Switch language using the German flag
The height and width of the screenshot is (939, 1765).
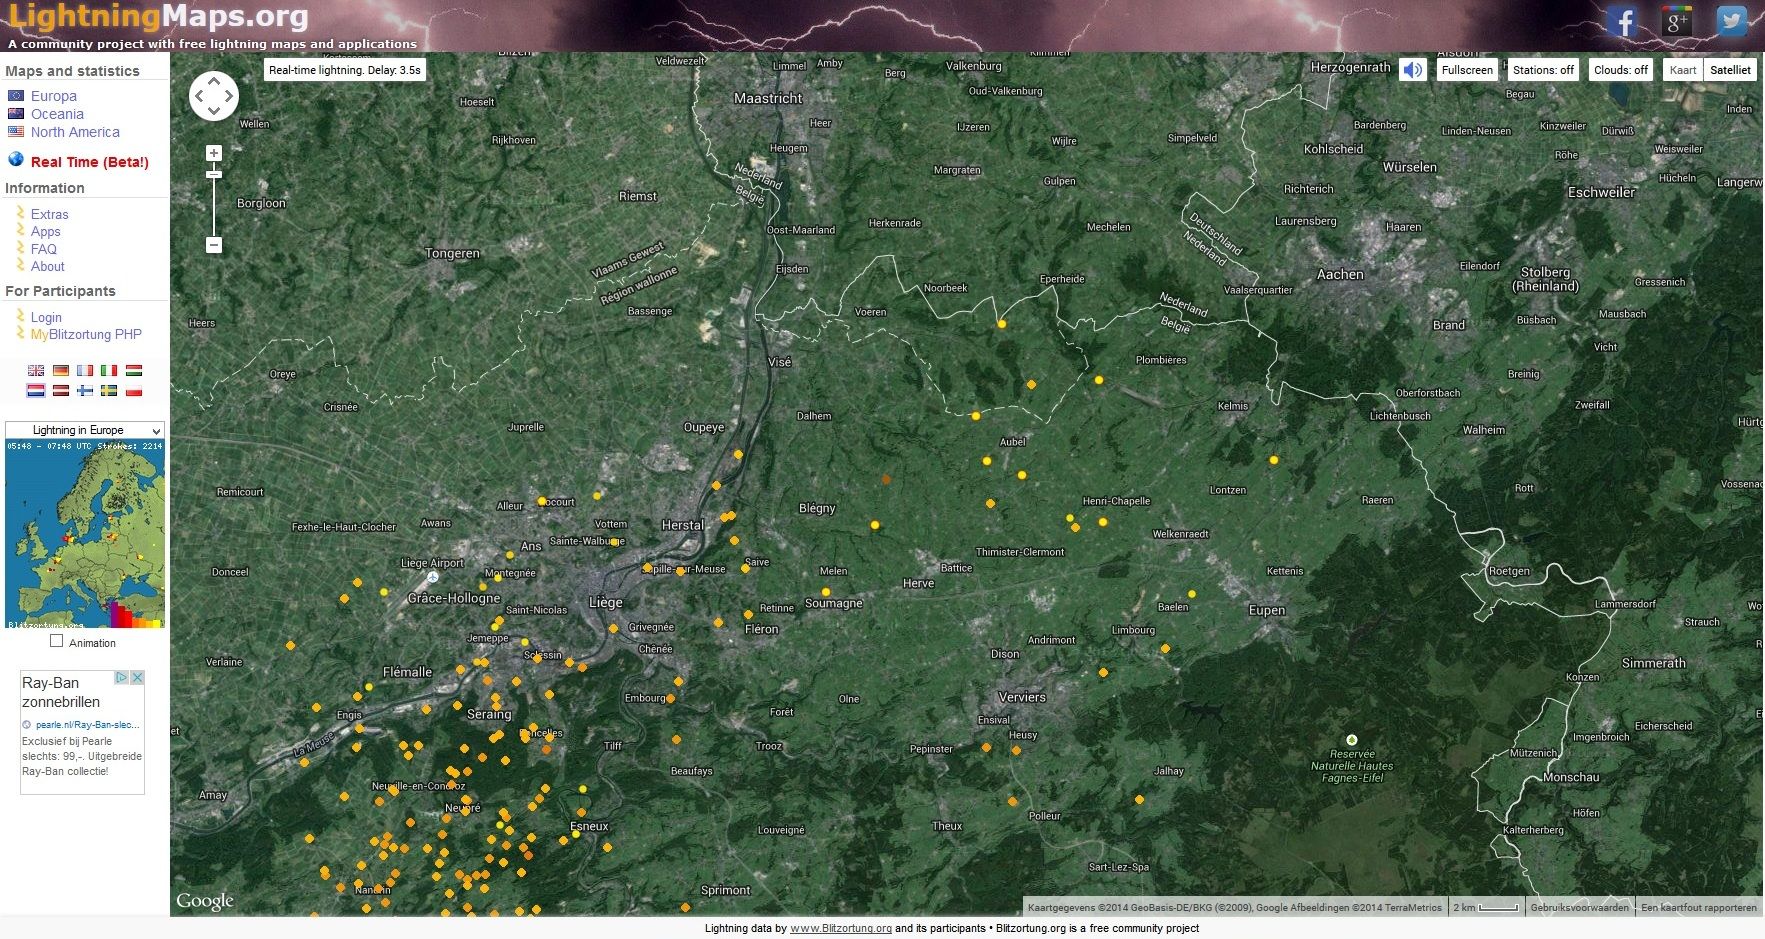point(61,371)
